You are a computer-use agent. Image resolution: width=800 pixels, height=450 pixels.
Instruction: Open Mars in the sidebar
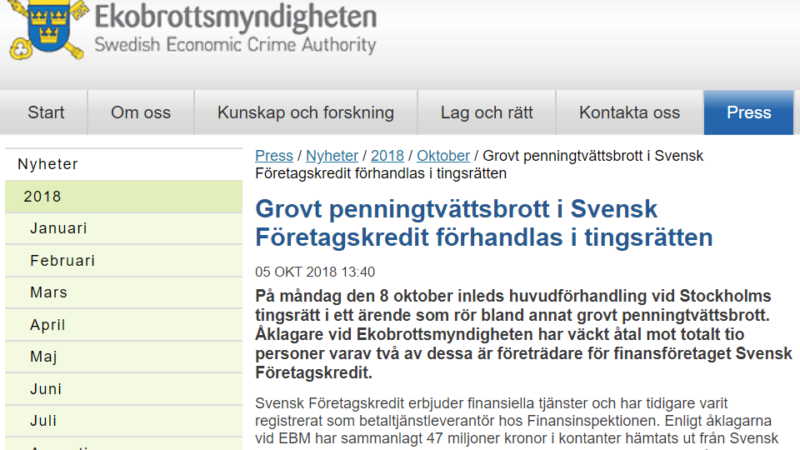point(123,292)
